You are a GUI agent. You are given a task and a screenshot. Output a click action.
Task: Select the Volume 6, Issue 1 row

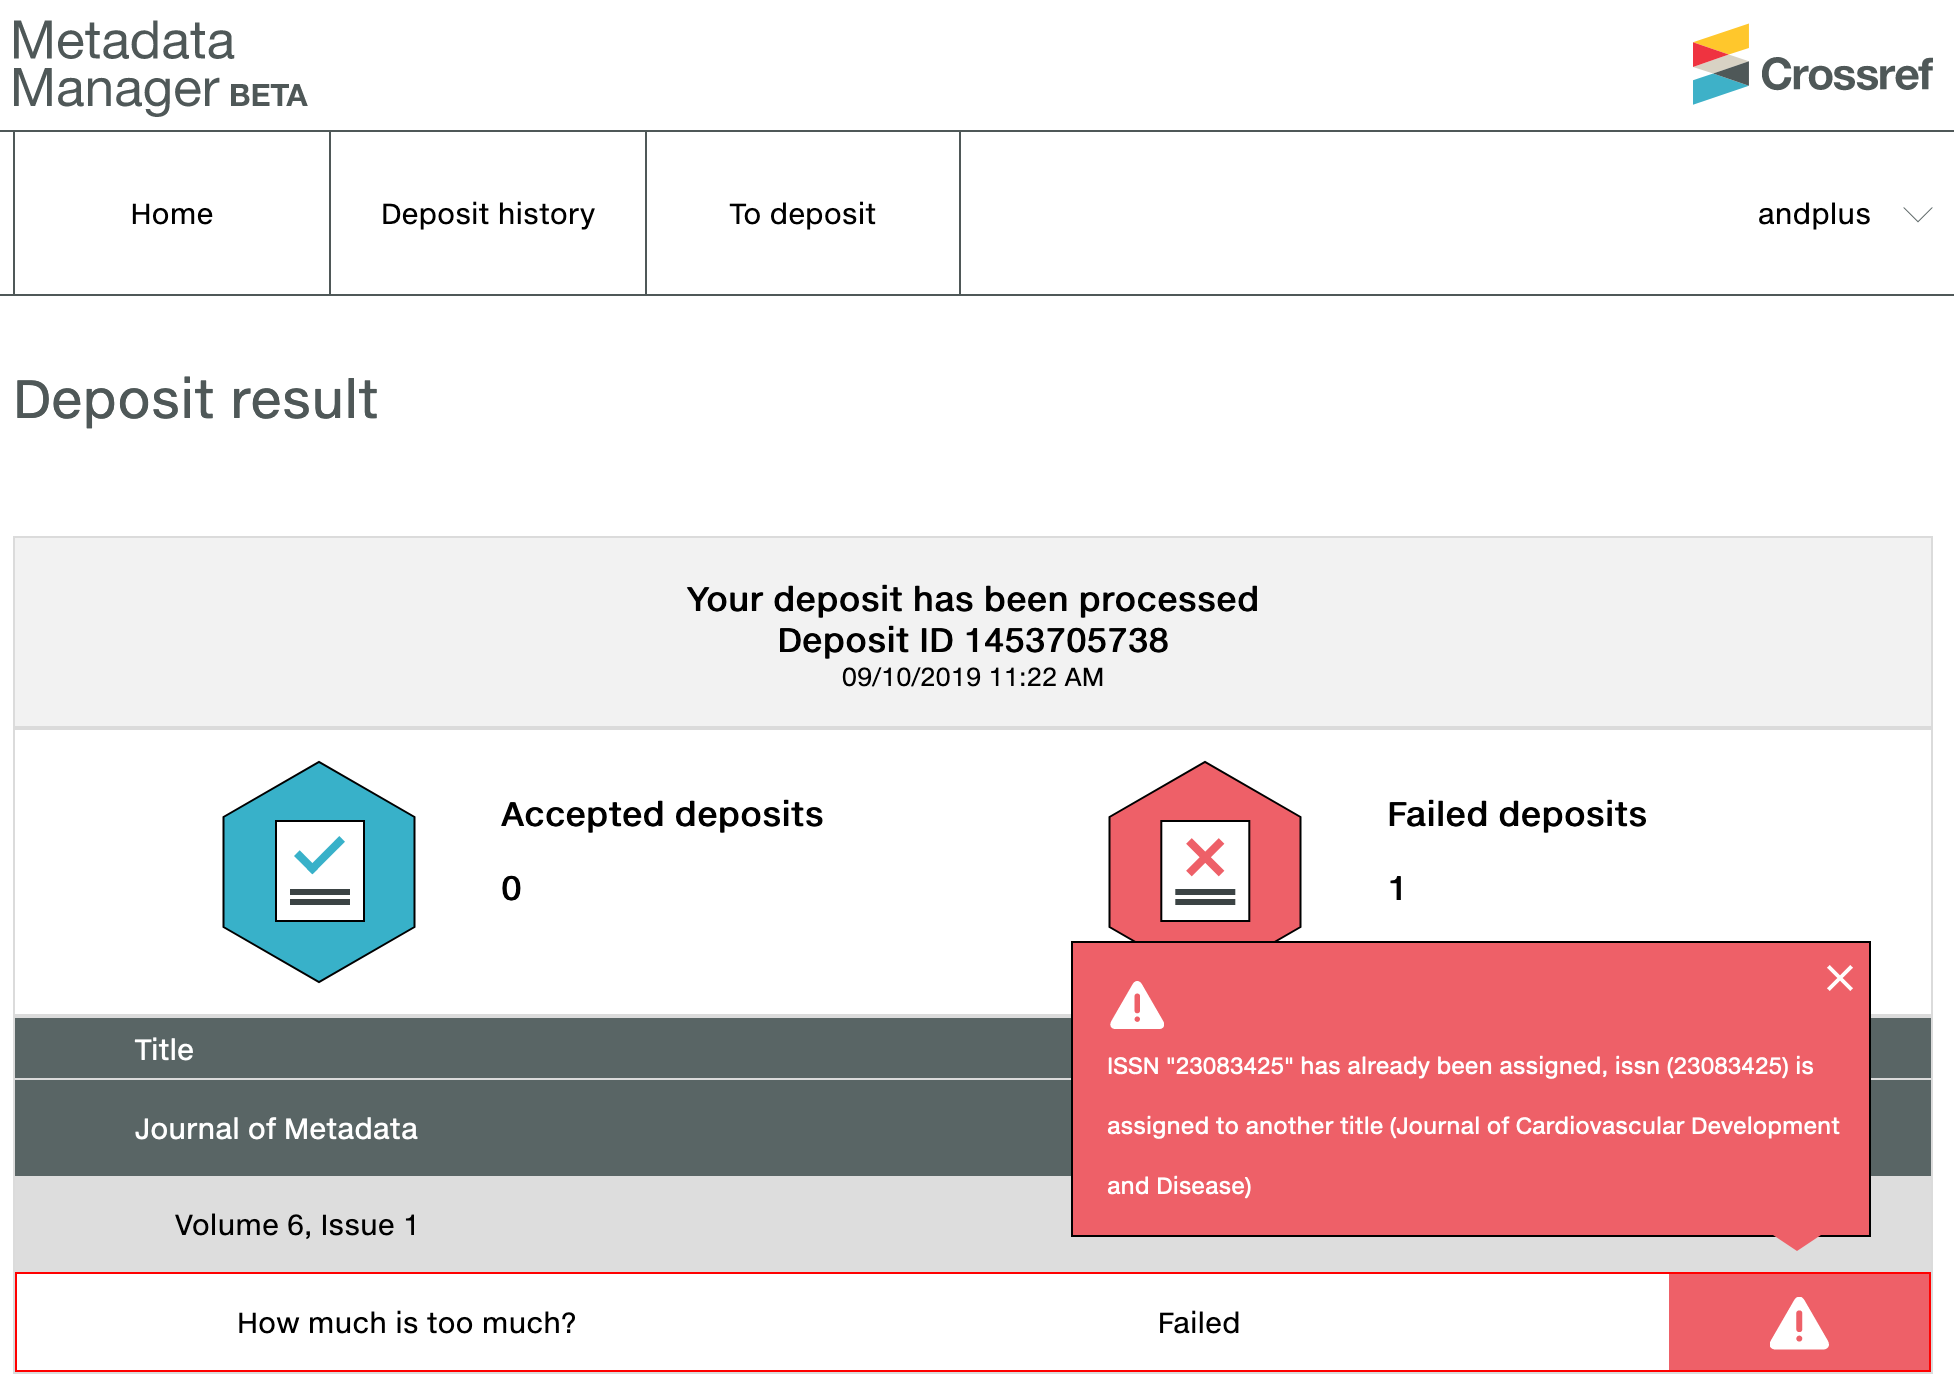tap(297, 1224)
